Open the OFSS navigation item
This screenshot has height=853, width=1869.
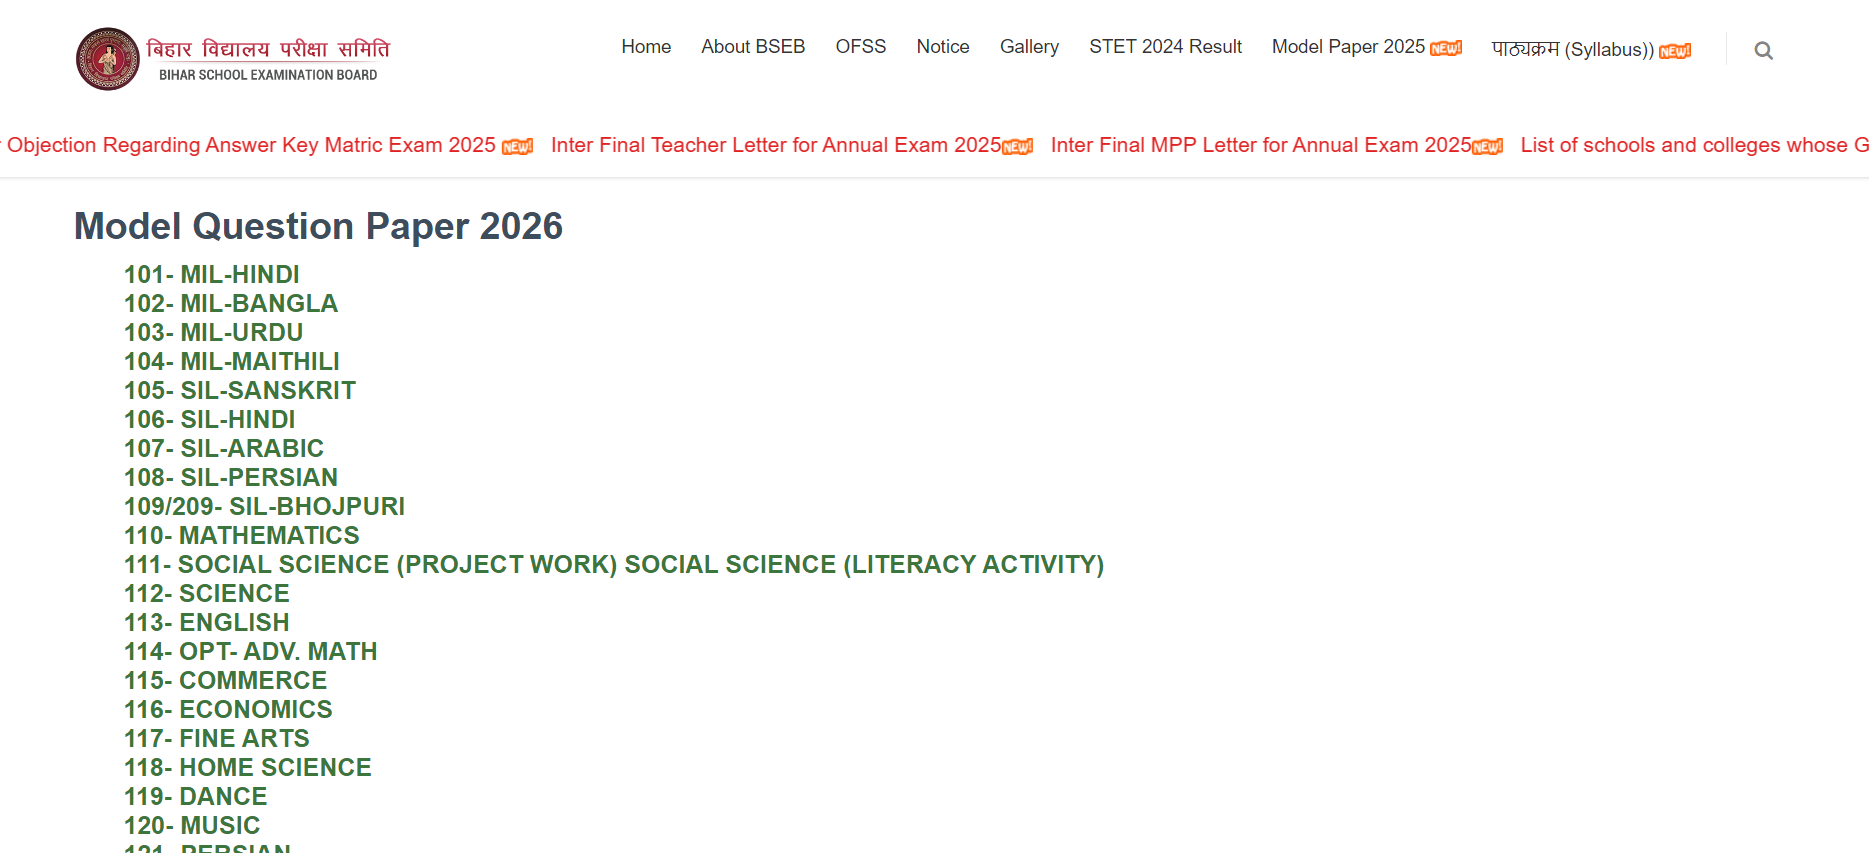pos(860,46)
